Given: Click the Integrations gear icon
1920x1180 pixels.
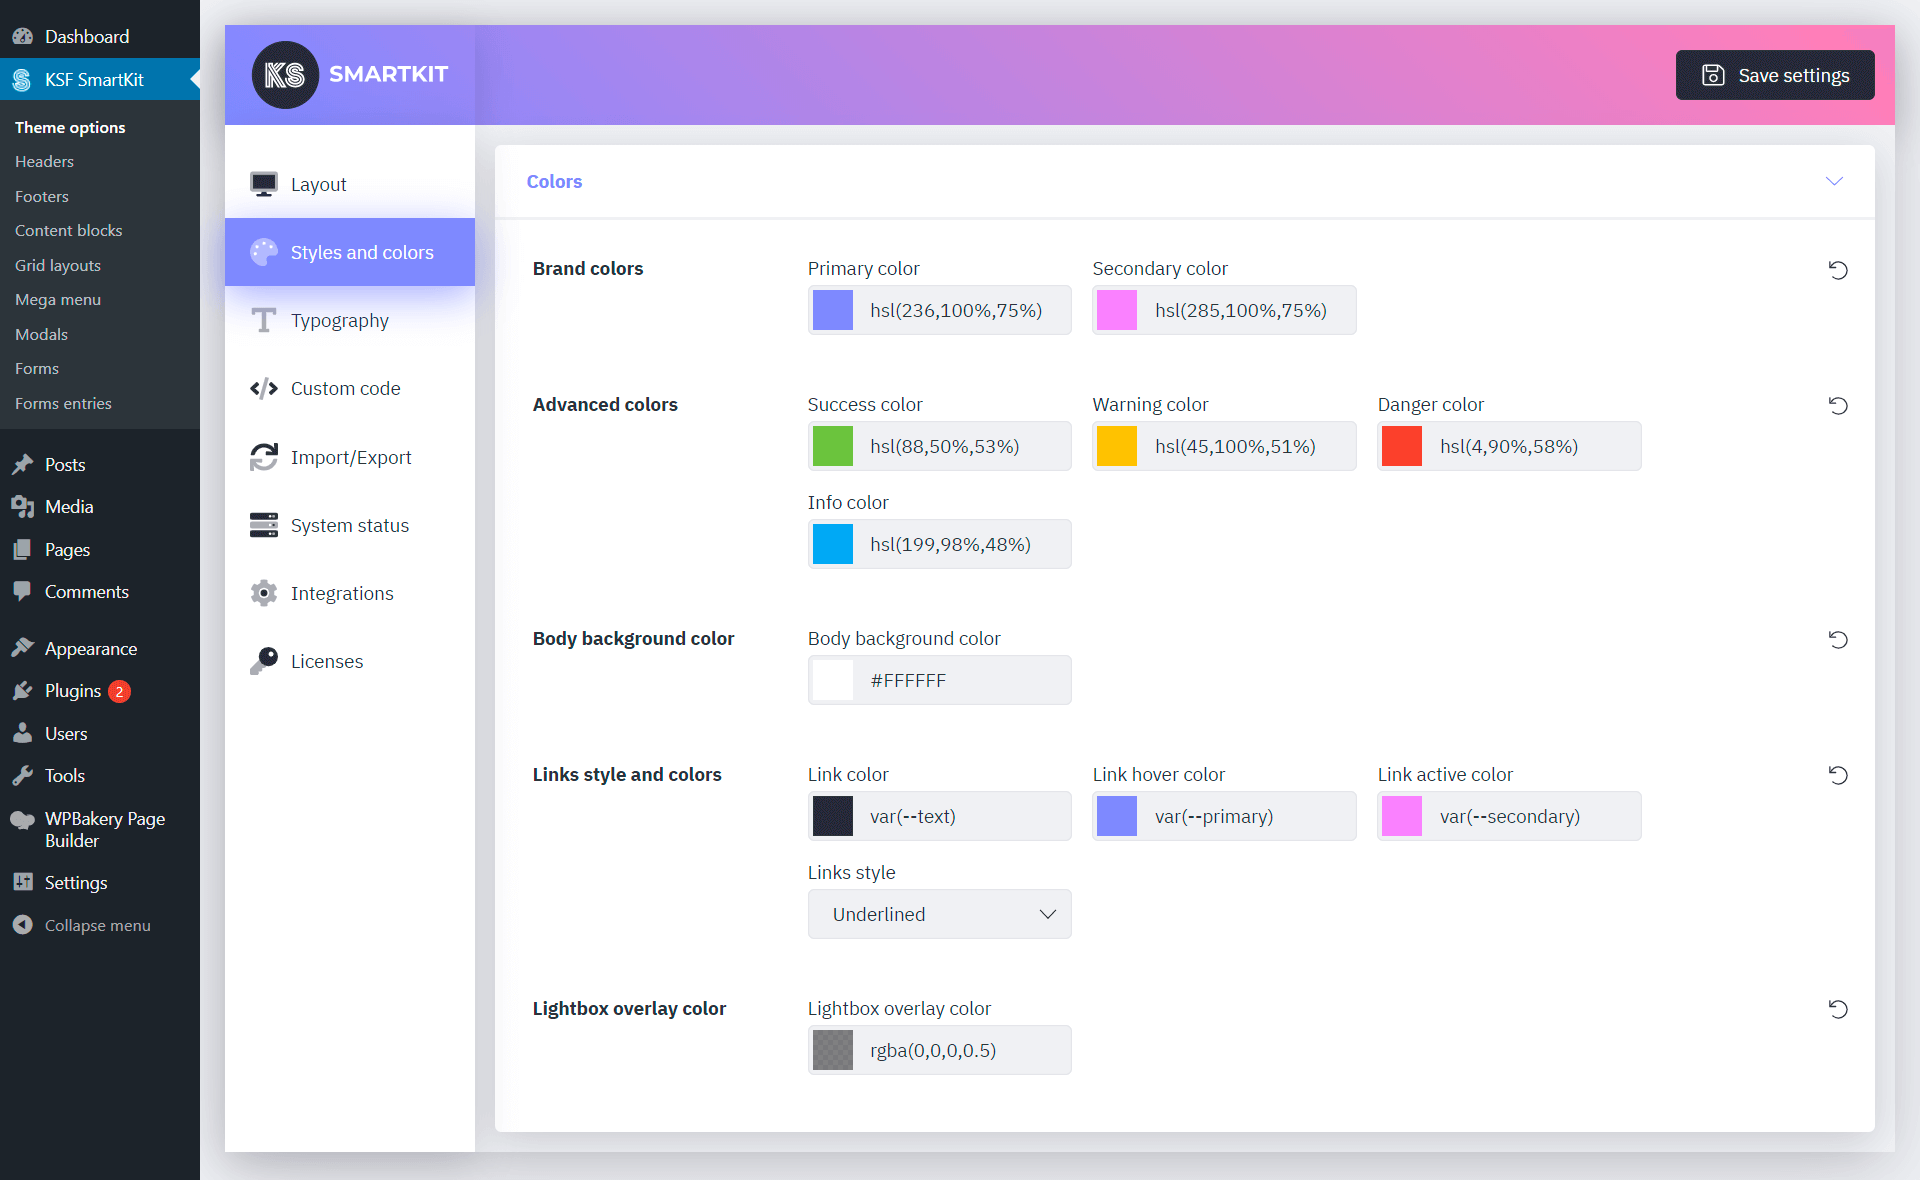Looking at the screenshot, I should tap(264, 593).
